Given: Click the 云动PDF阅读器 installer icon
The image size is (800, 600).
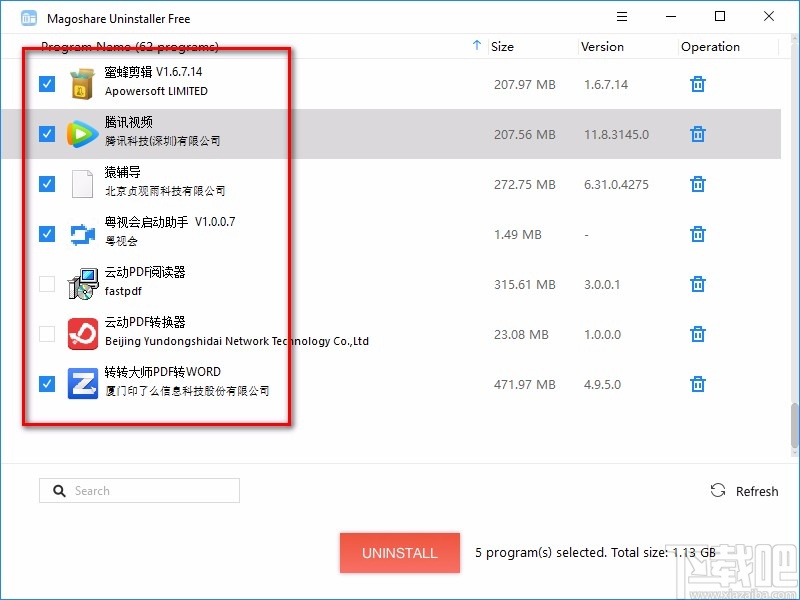Looking at the screenshot, I should pos(83,284).
